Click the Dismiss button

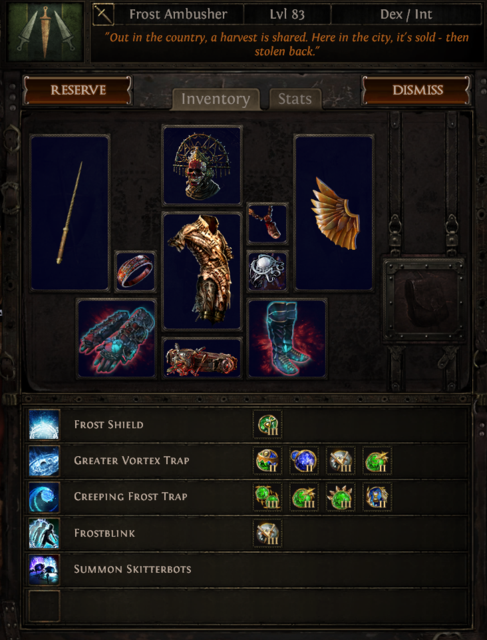click(x=416, y=90)
